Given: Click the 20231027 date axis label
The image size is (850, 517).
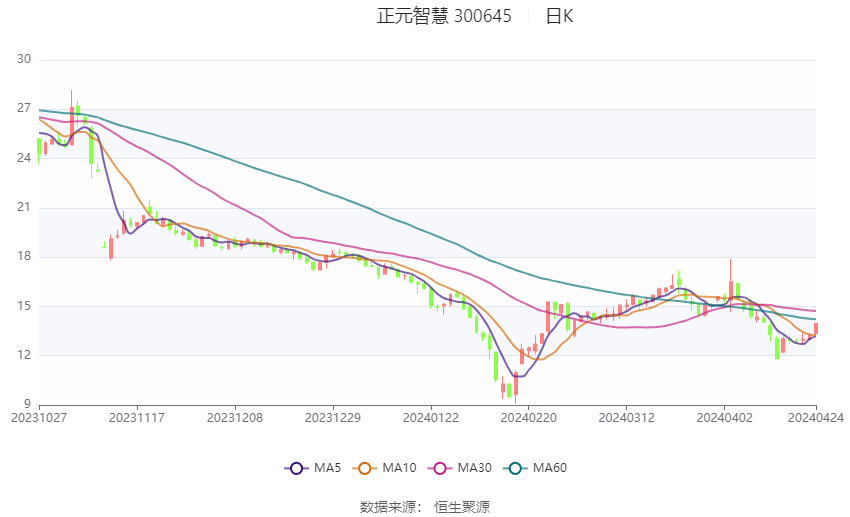Looking at the screenshot, I should pyautogui.click(x=39, y=418).
